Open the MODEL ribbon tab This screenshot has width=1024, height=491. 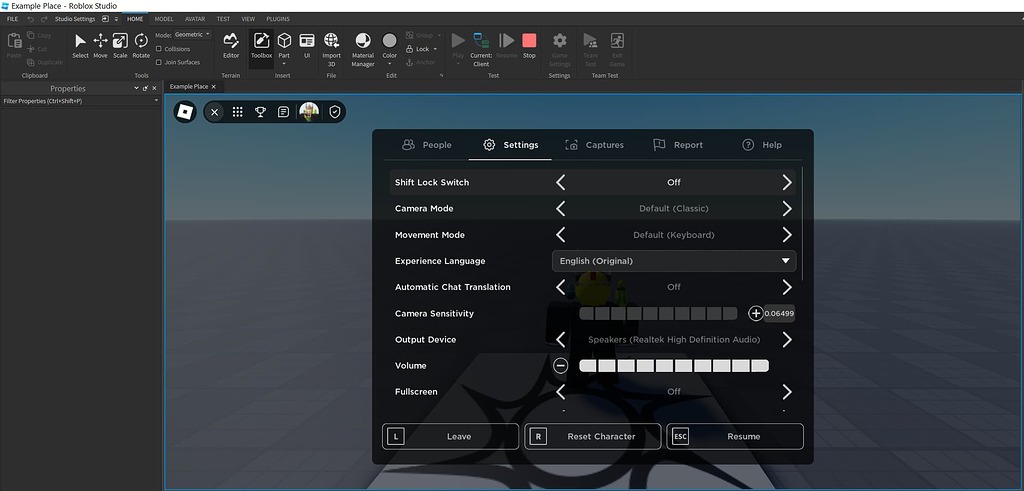tap(164, 19)
